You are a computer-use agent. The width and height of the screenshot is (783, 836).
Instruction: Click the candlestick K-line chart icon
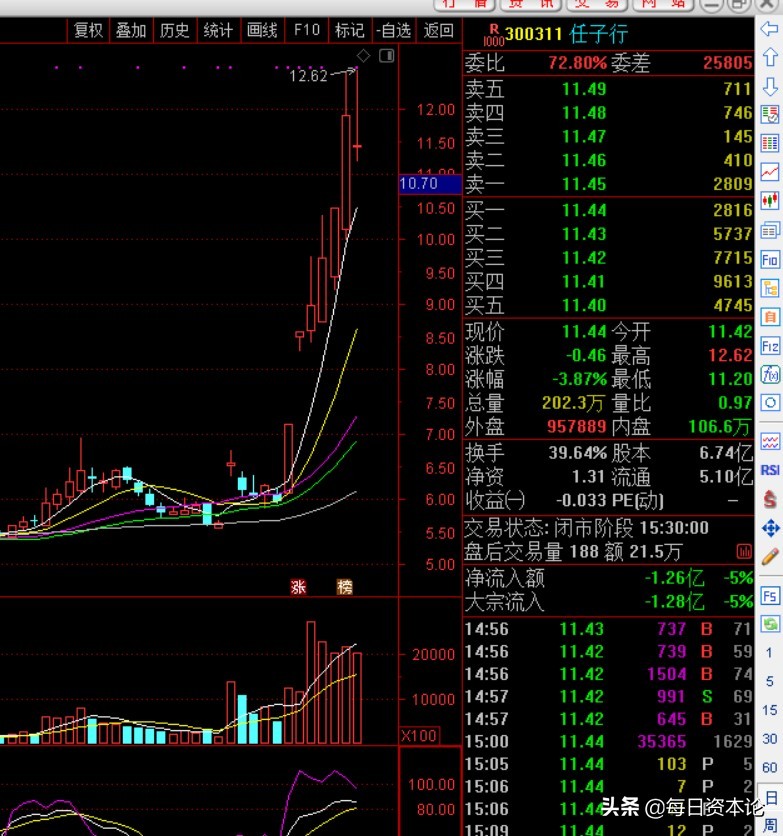770,201
